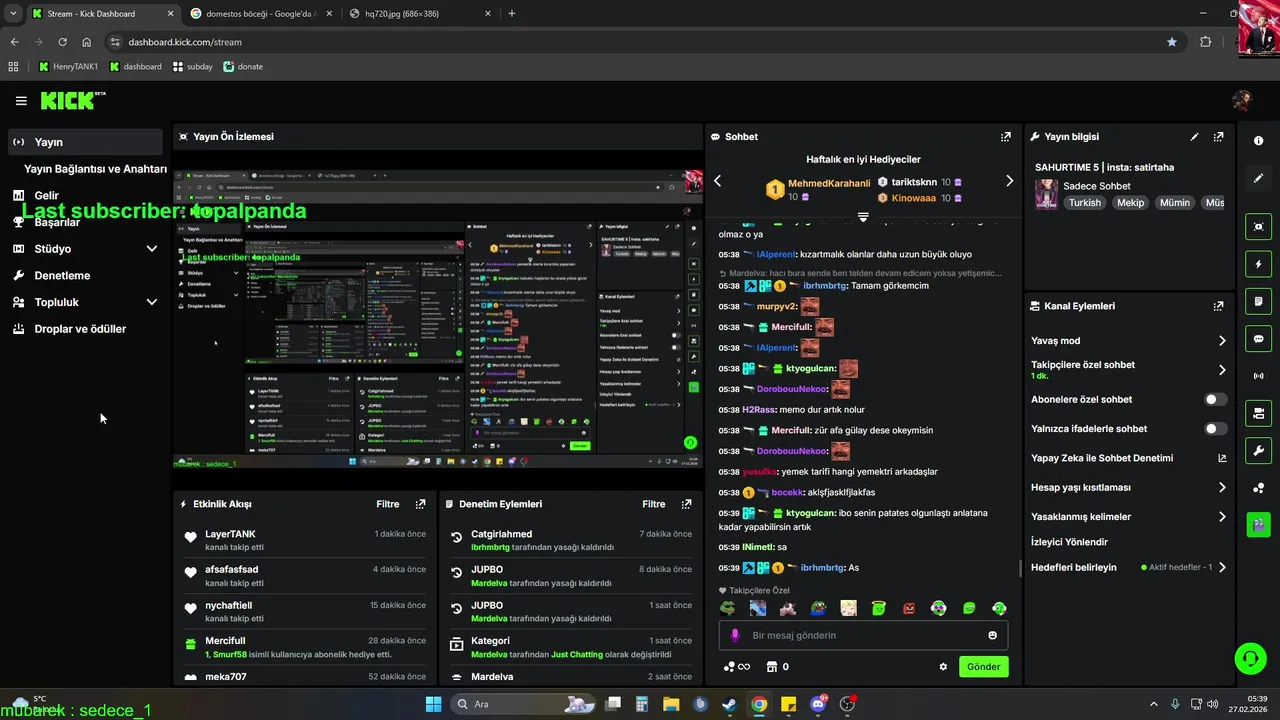Pop out the Sohbet chat panel
Viewport: 1280px width, 720px height.
click(1005, 137)
